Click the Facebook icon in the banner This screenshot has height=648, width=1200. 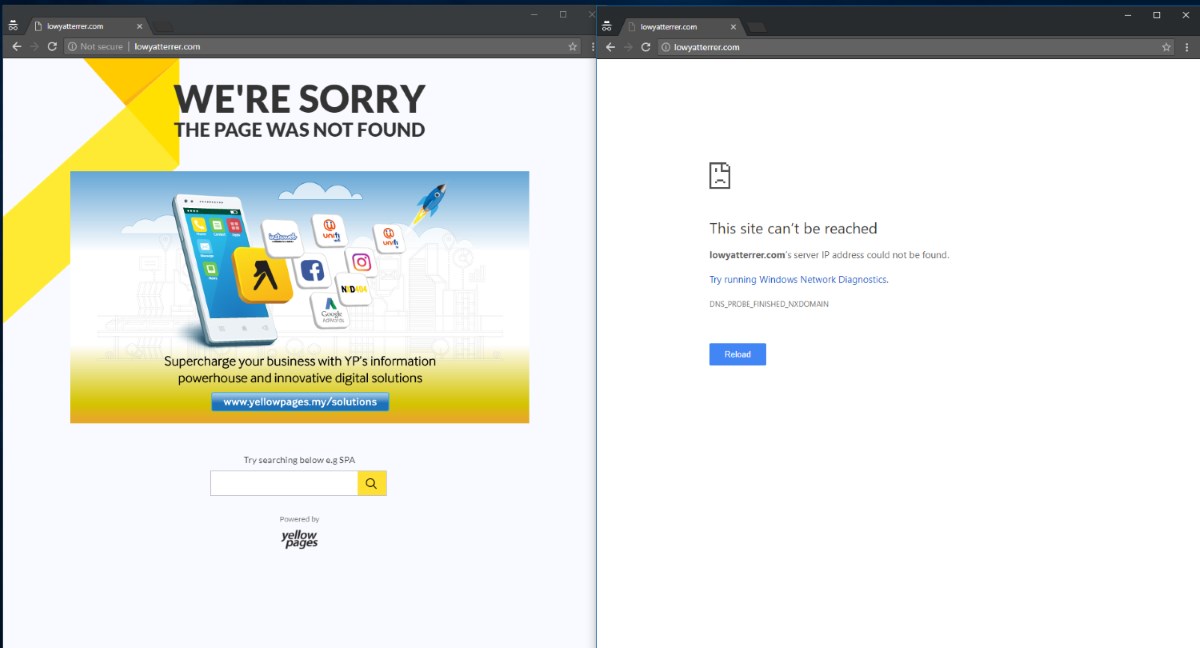coord(312,271)
